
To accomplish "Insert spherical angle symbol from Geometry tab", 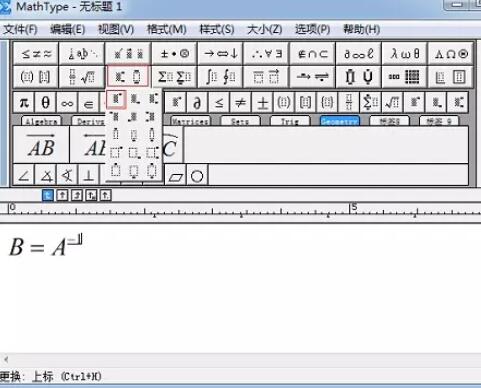I will point(67,176).
